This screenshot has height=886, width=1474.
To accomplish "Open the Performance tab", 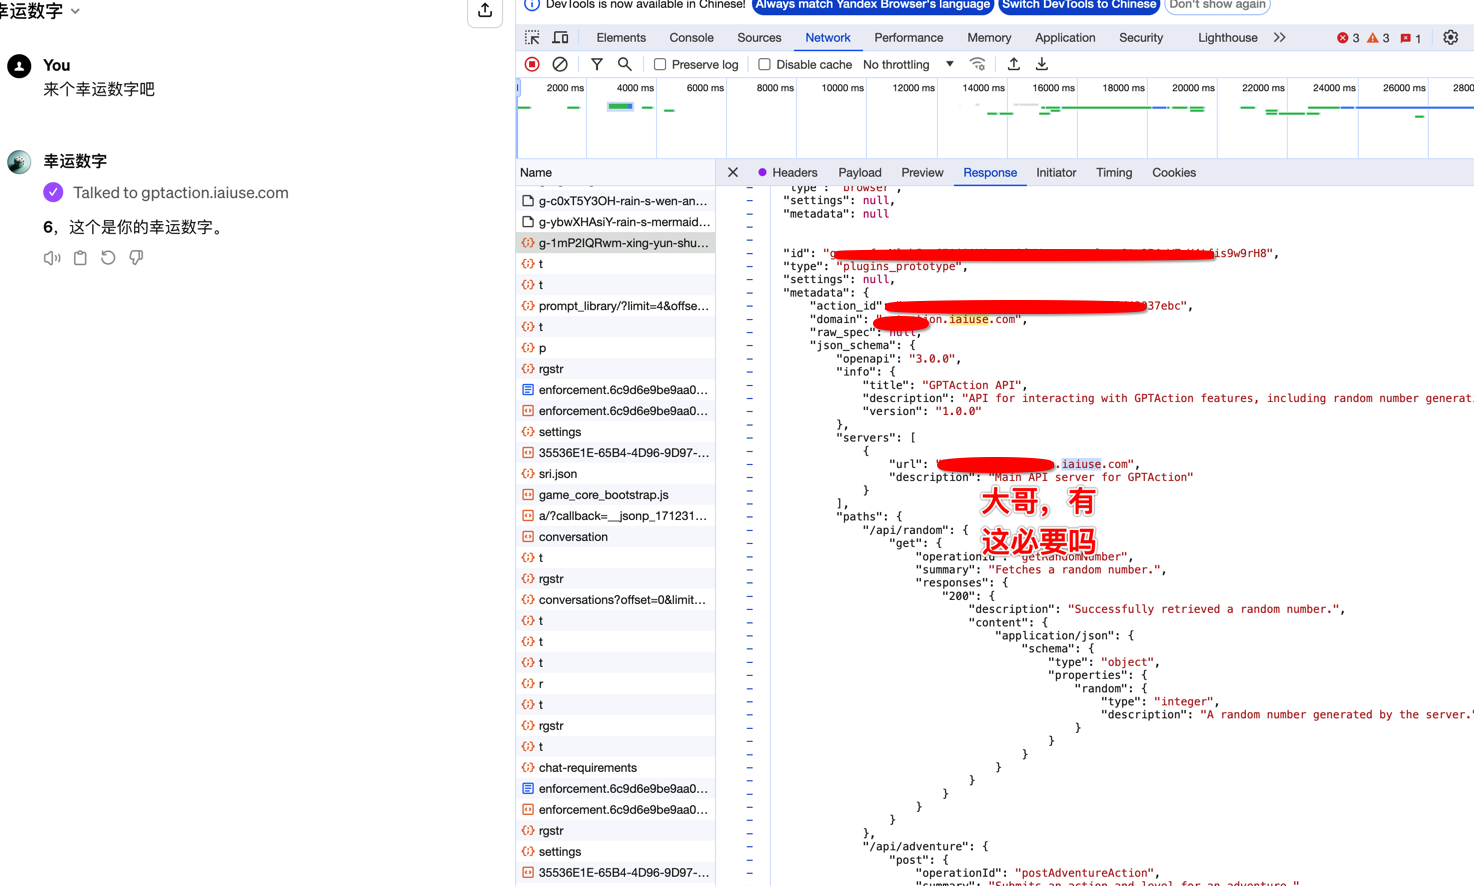I will 908,38.
